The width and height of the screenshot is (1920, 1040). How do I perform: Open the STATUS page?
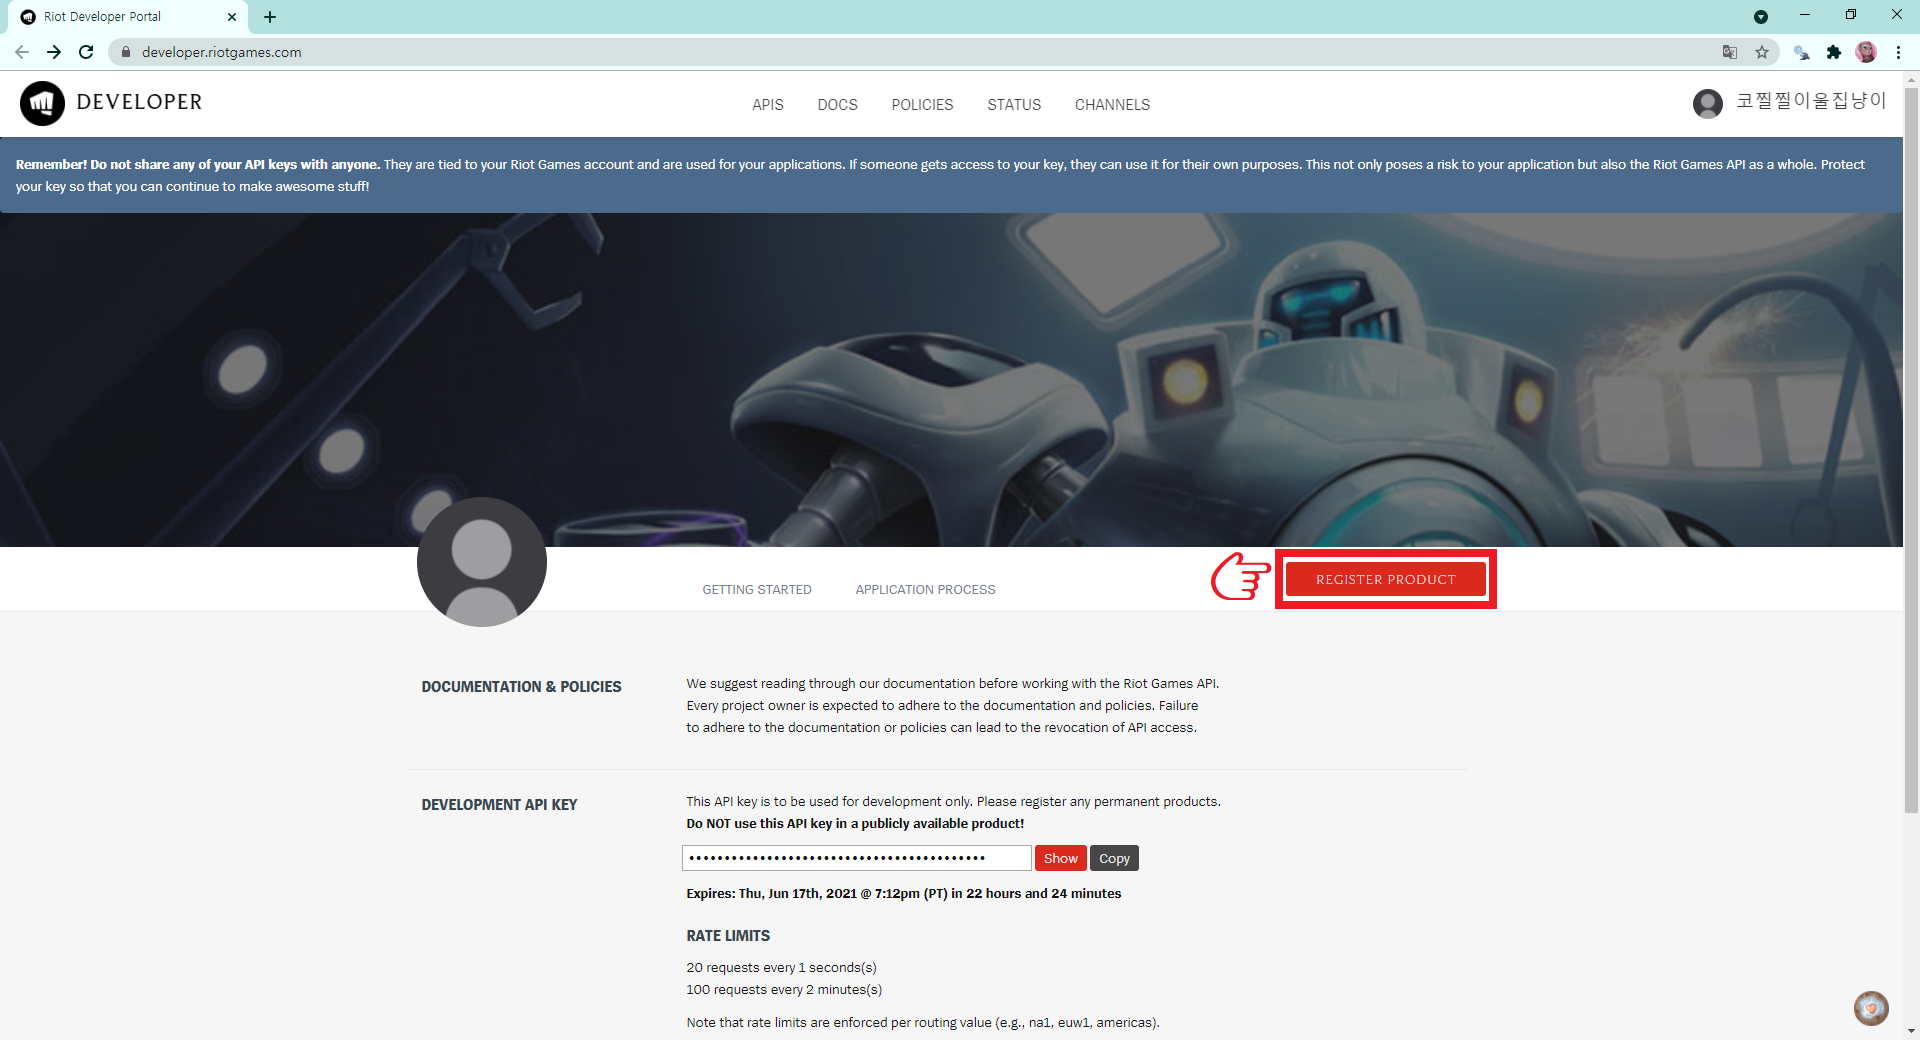(x=1014, y=104)
